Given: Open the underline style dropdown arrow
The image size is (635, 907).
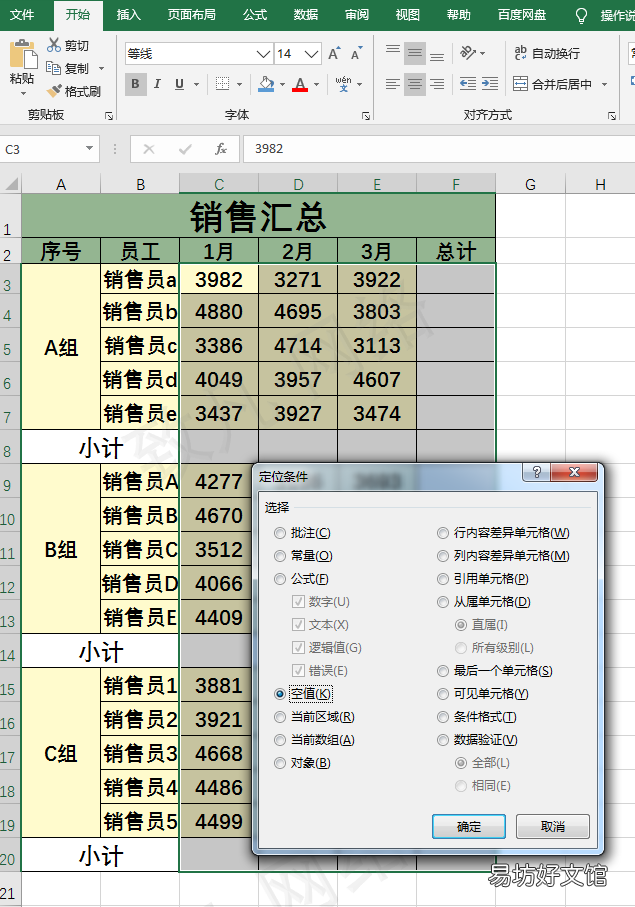Looking at the screenshot, I should point(197,84).
